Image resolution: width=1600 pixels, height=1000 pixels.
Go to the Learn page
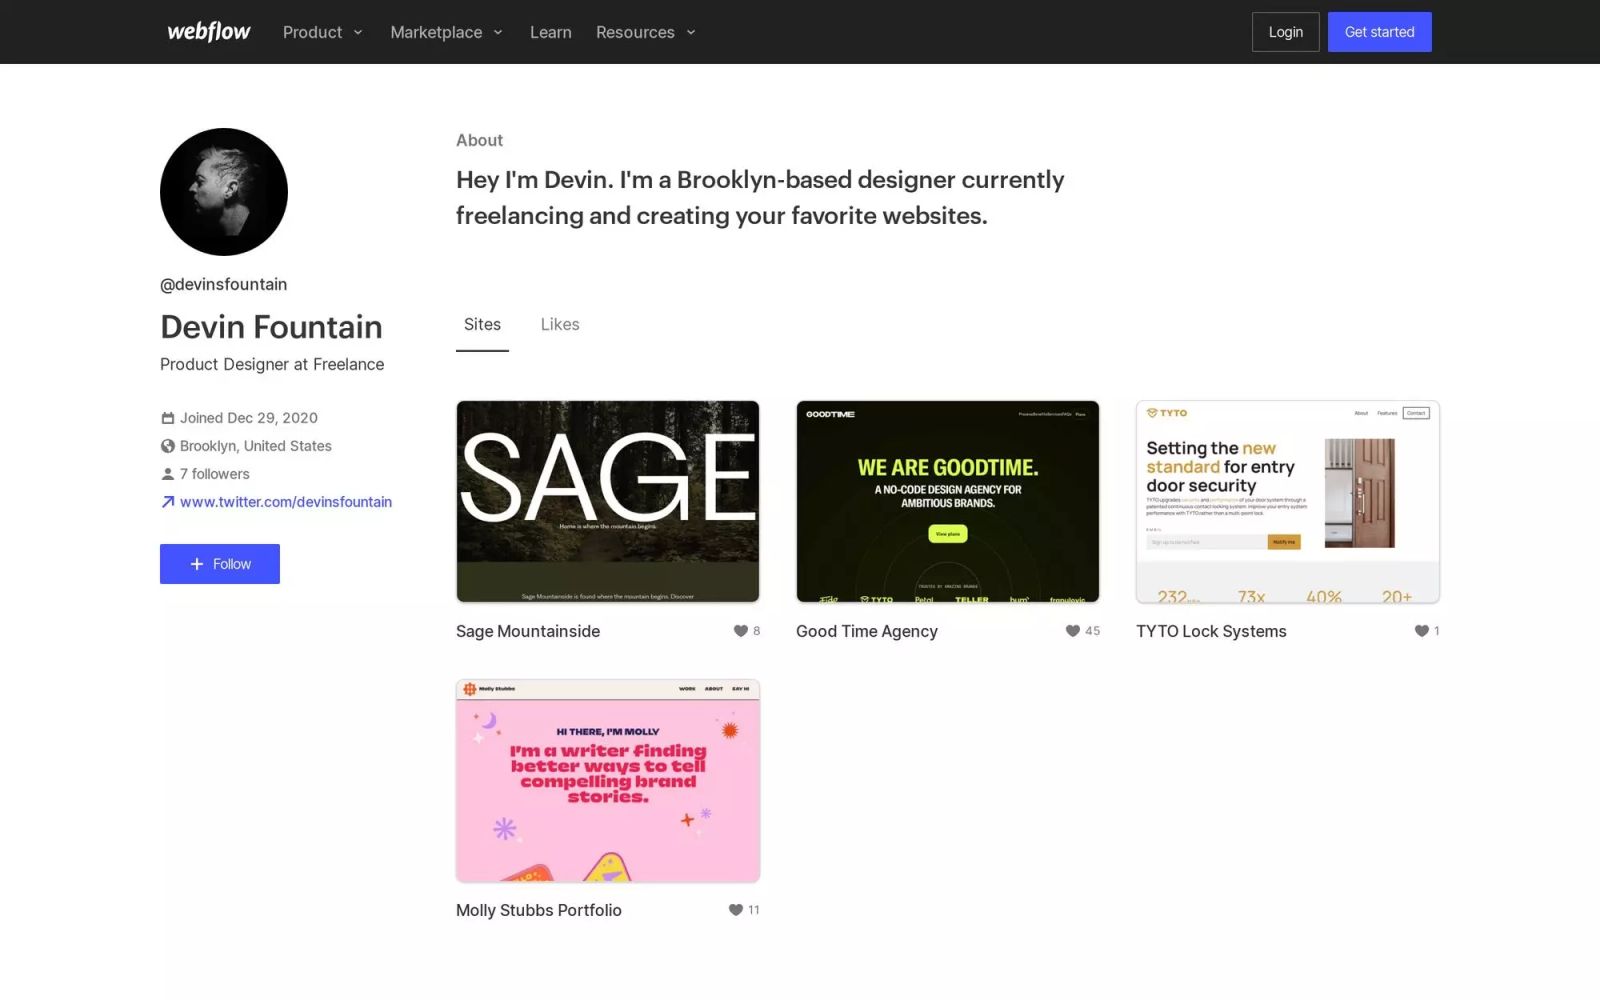(x=551, y=32)
